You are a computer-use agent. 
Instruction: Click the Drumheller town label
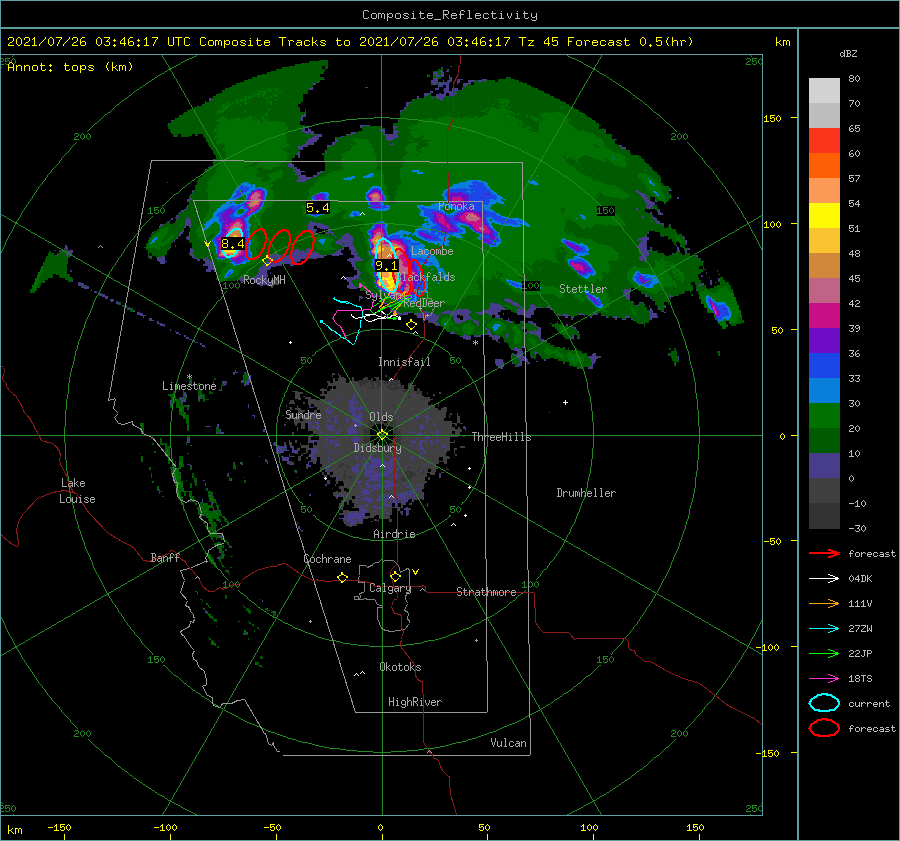[586, 493]
